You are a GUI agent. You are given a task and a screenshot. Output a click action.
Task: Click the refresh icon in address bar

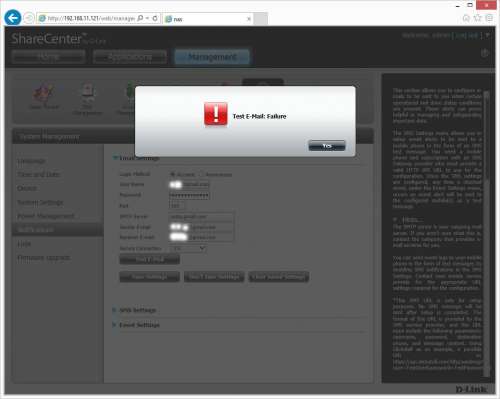tap(155, 18)
